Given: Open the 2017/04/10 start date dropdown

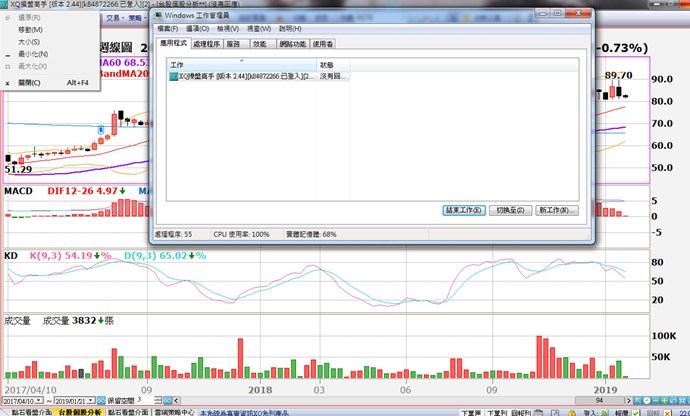Looking at the screenshot, I should 40,399.
